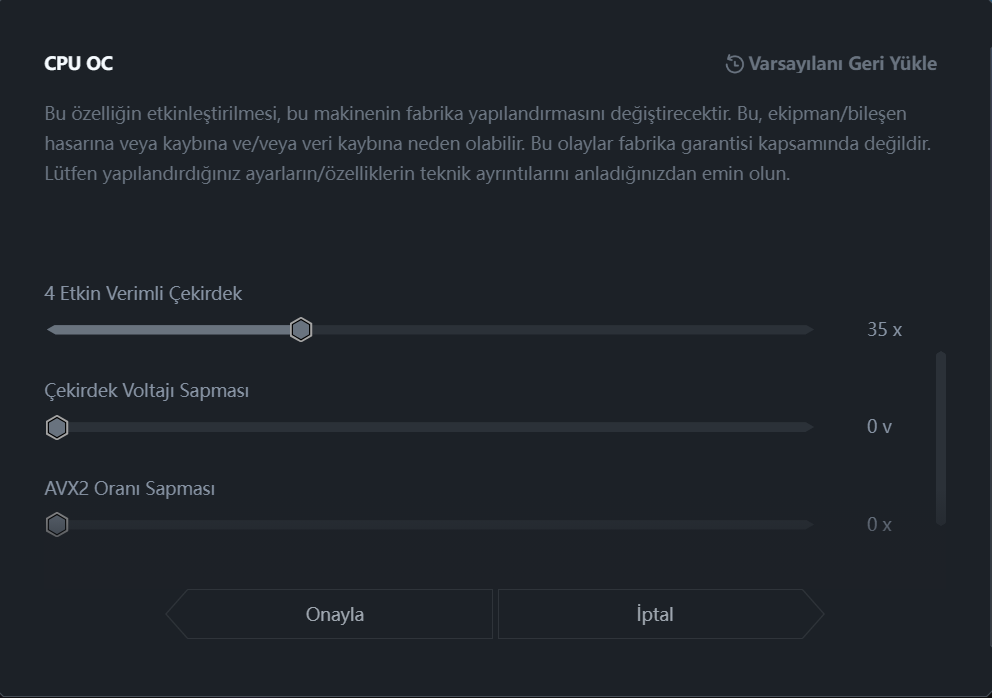
Task: Click the hexagon handle of Çekirdek Voltajı Sapması slider
Action: click(x=57, y=428)
